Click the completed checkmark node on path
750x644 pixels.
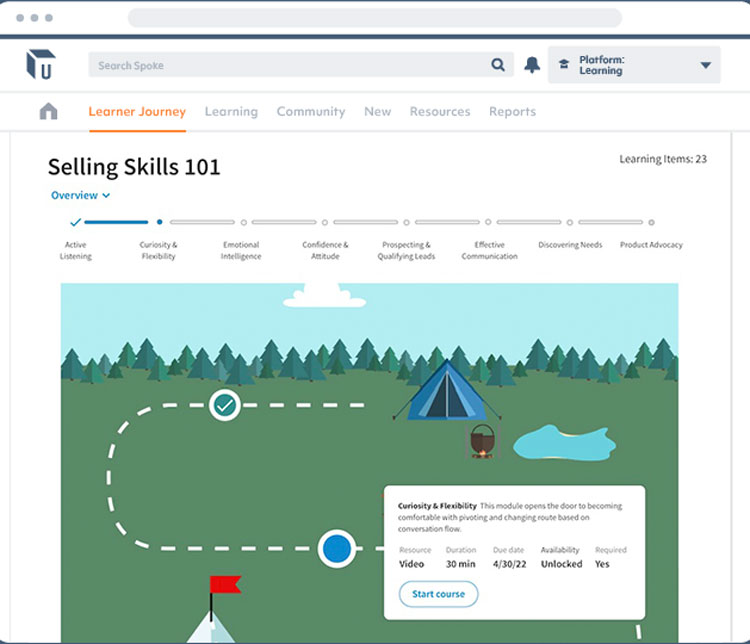pyautogui.click(x=225, y=405)
